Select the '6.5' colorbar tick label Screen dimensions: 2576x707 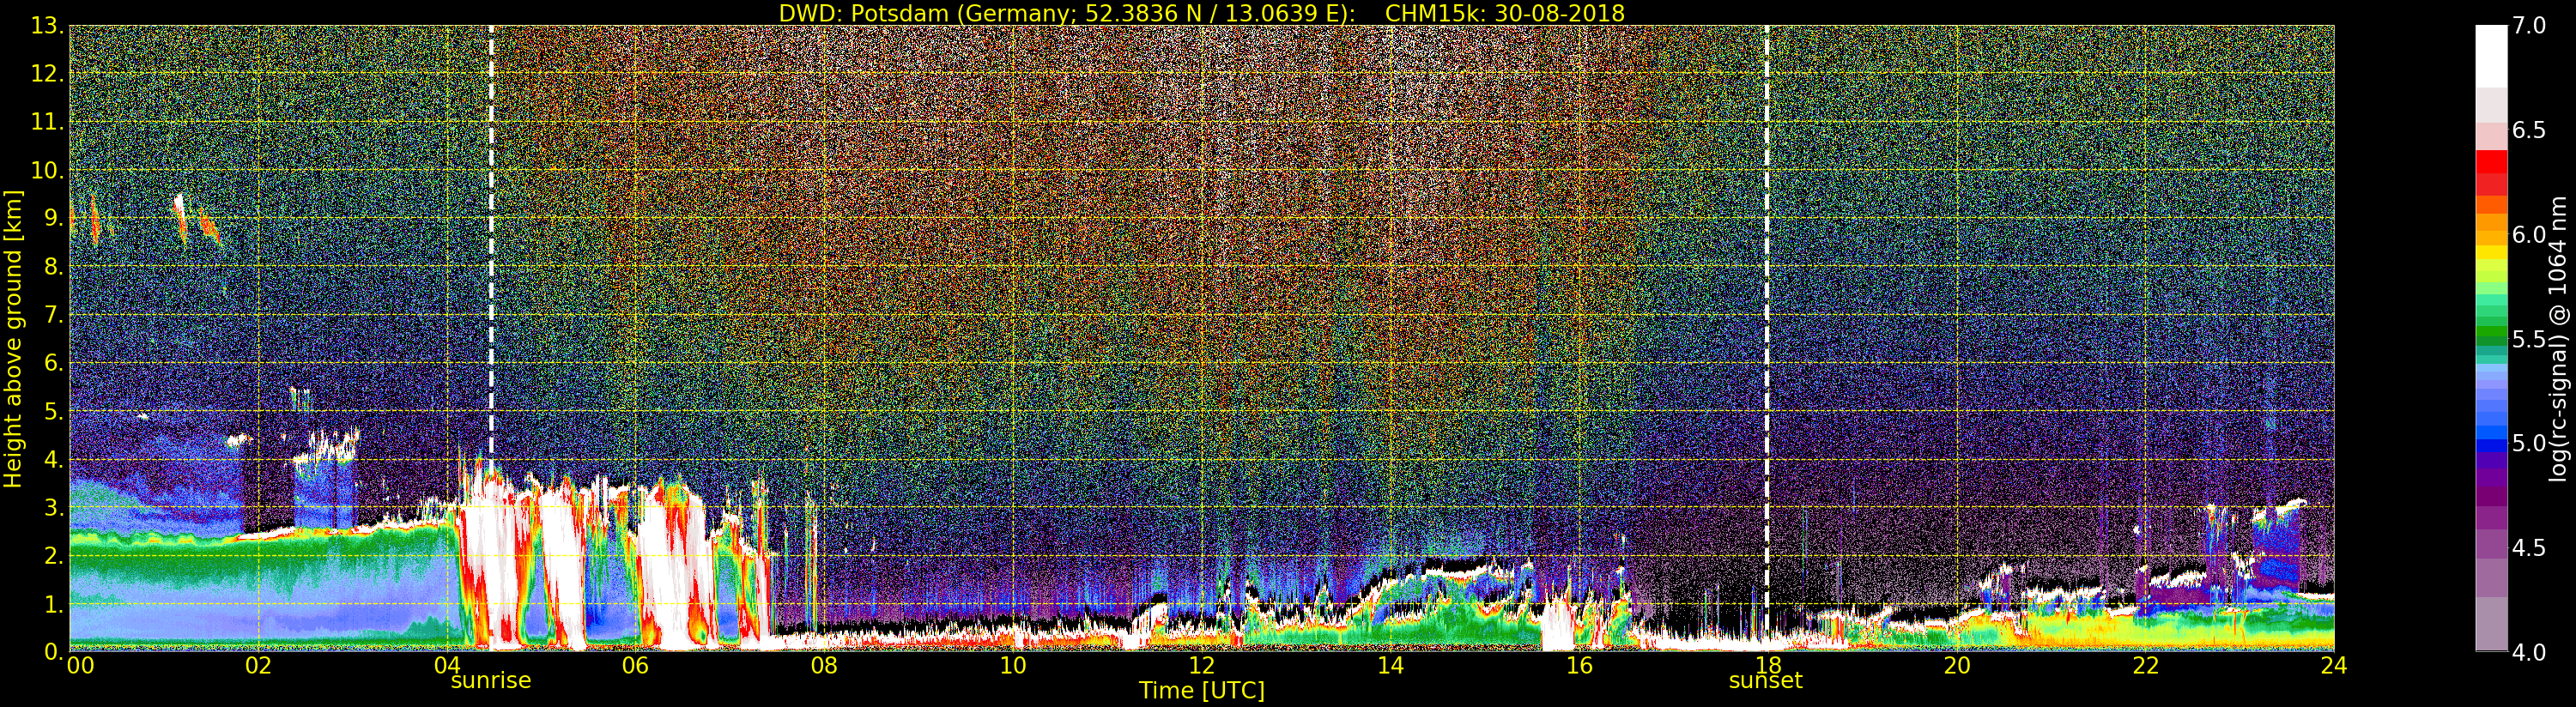coord(2529,131)
